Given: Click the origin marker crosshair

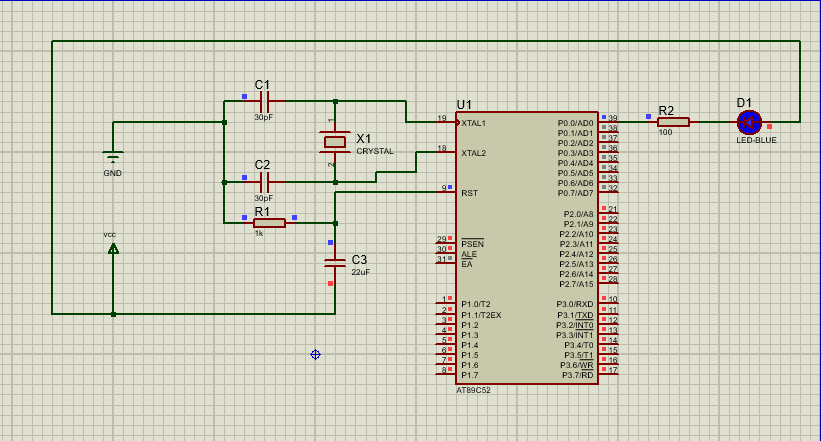Looking at the screenshot, I should coord(315,354).
